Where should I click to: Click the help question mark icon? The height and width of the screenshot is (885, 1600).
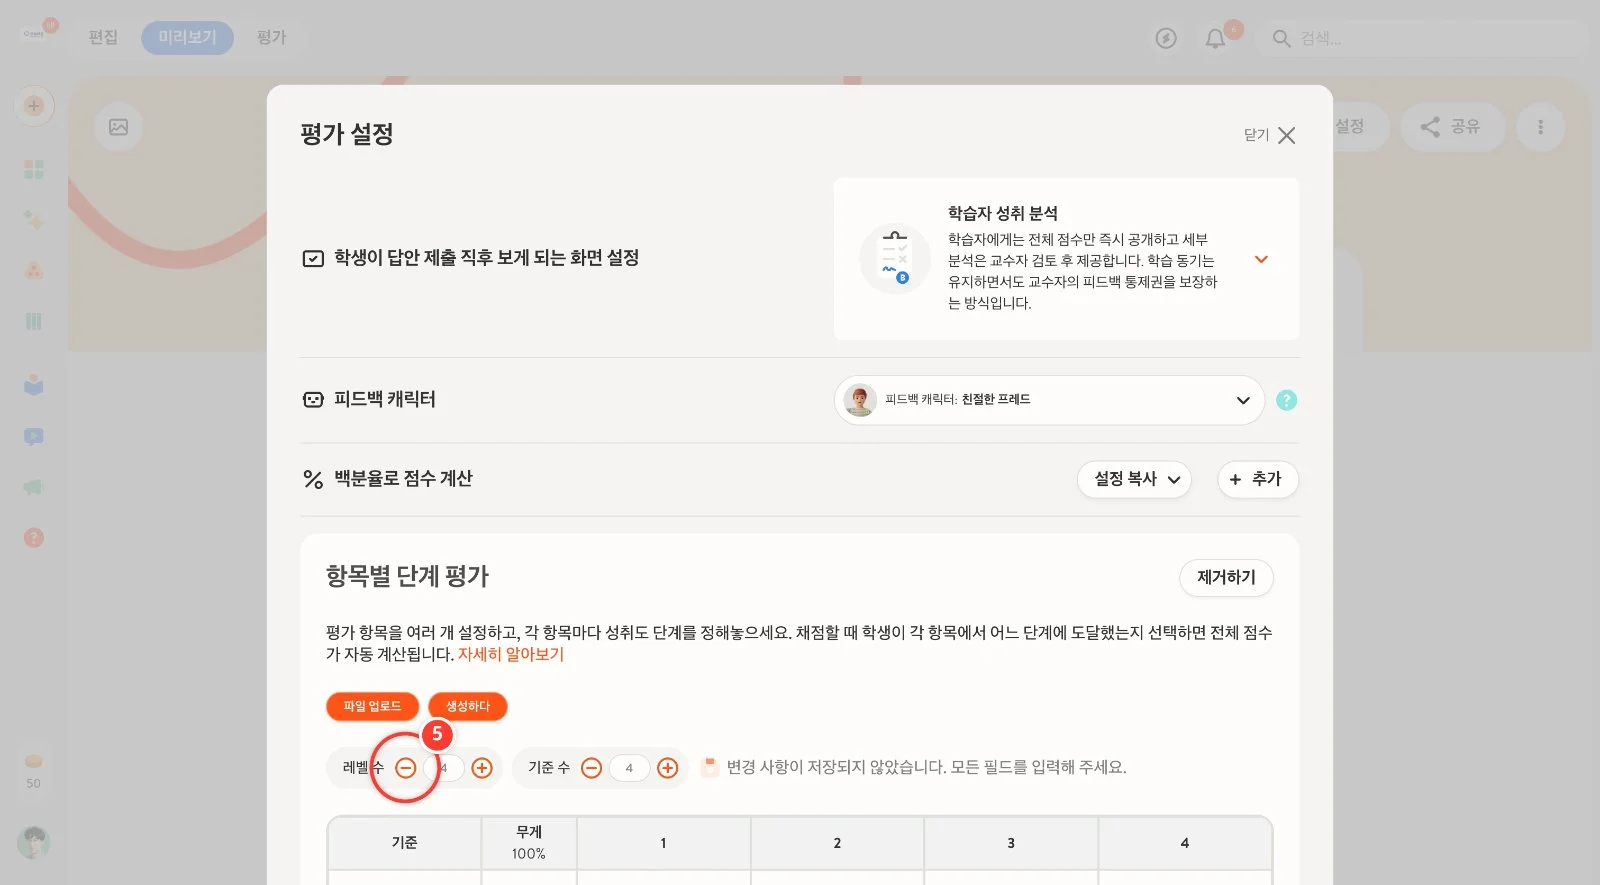(x=1287, y=400)
